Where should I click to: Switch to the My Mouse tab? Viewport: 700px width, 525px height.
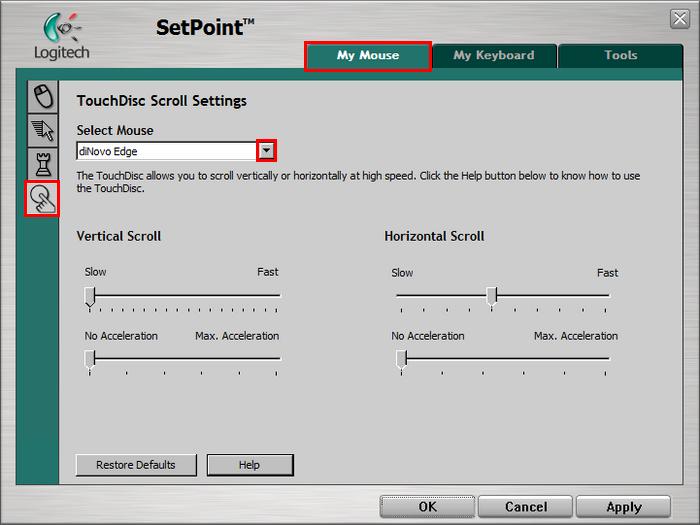(368, 56)
